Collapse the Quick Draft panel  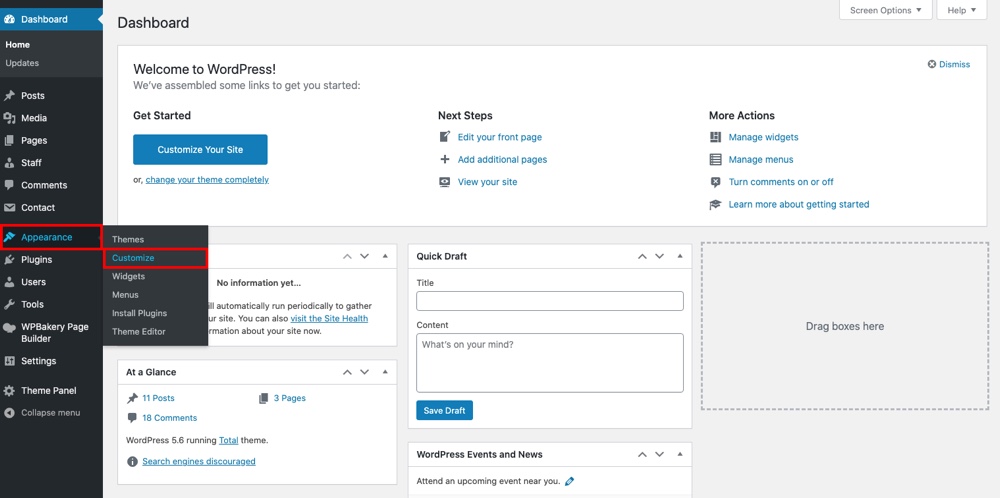(x=680, y=256)
